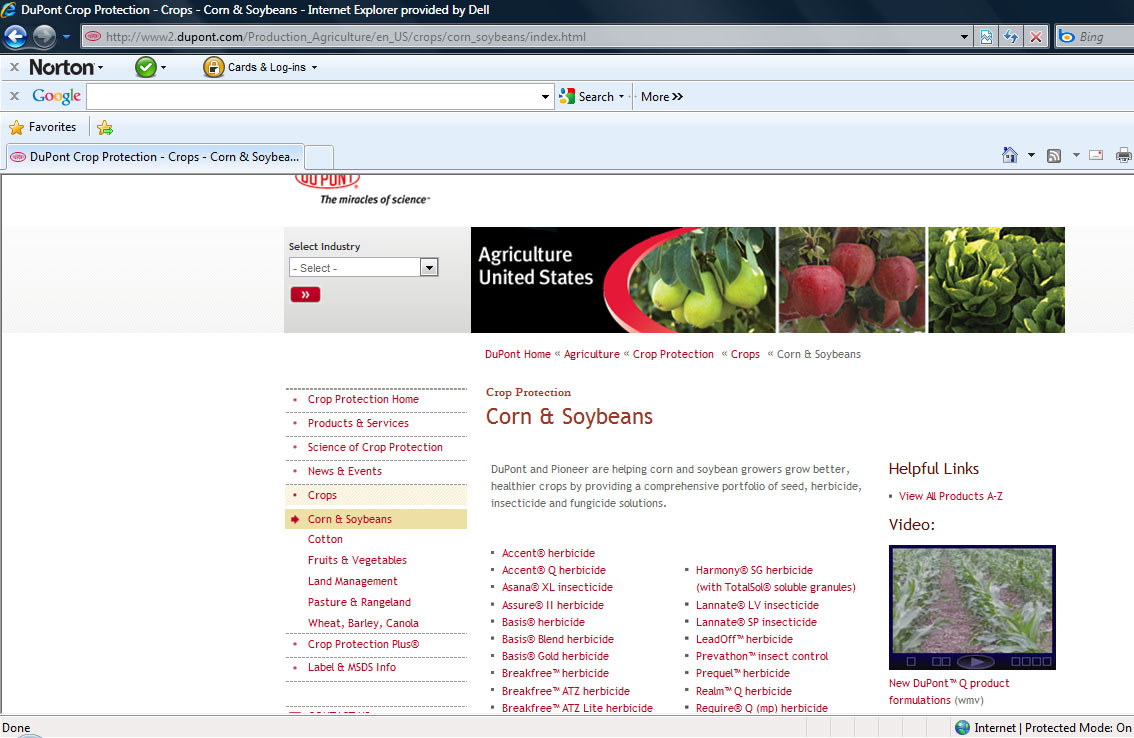This screenshot has height=738, width=1134.
Task: Open Fruits & Vegetables link
Action: (357, 560)
